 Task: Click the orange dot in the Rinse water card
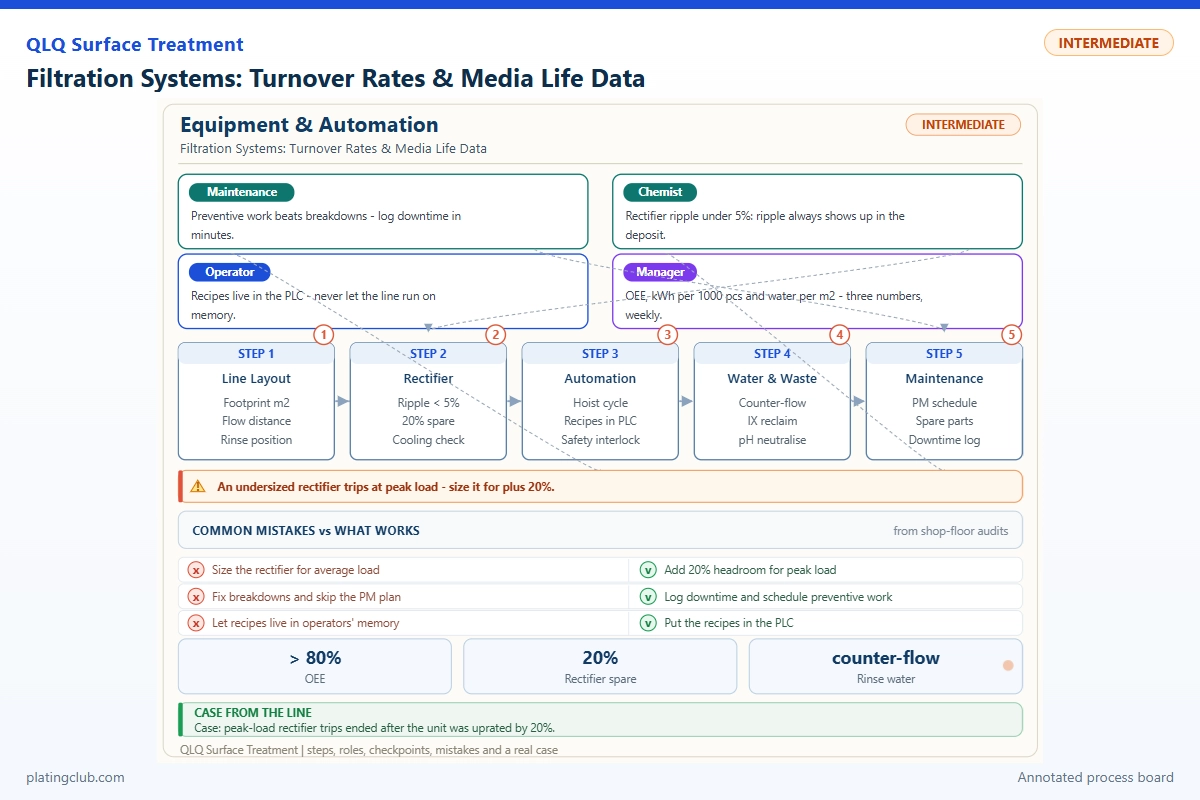[1008, 665]
